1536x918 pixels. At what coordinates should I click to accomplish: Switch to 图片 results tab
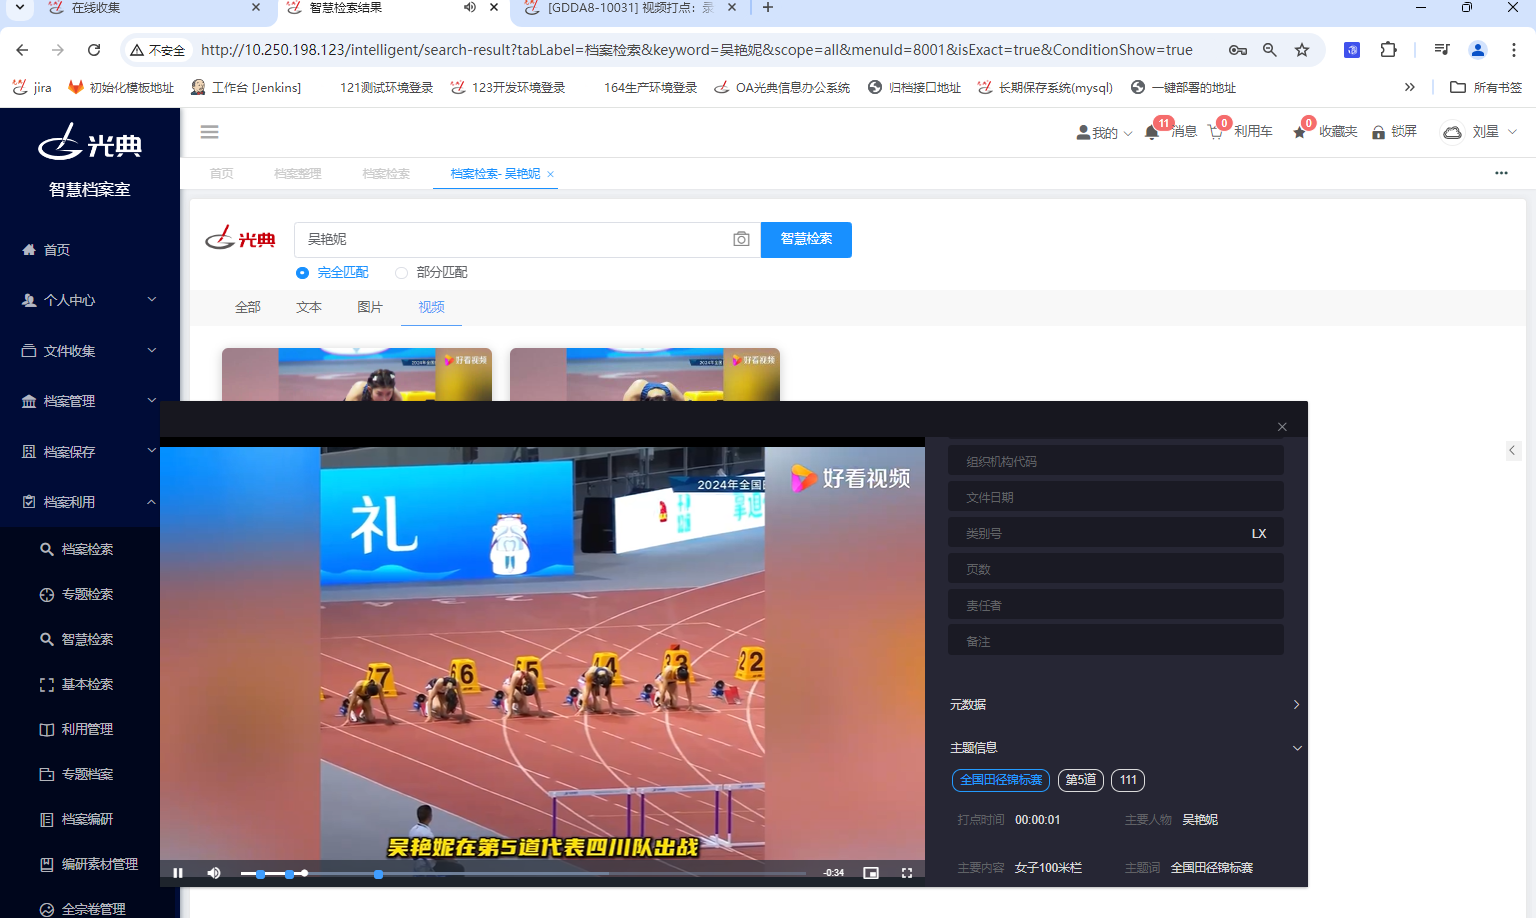(370, 307)
